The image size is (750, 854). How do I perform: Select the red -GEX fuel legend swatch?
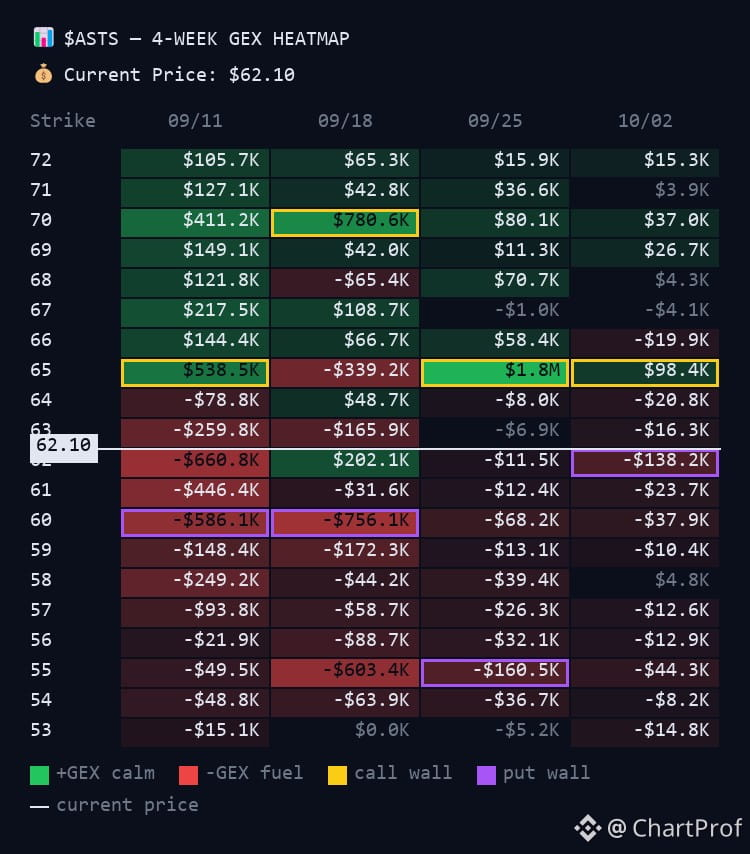188,774
